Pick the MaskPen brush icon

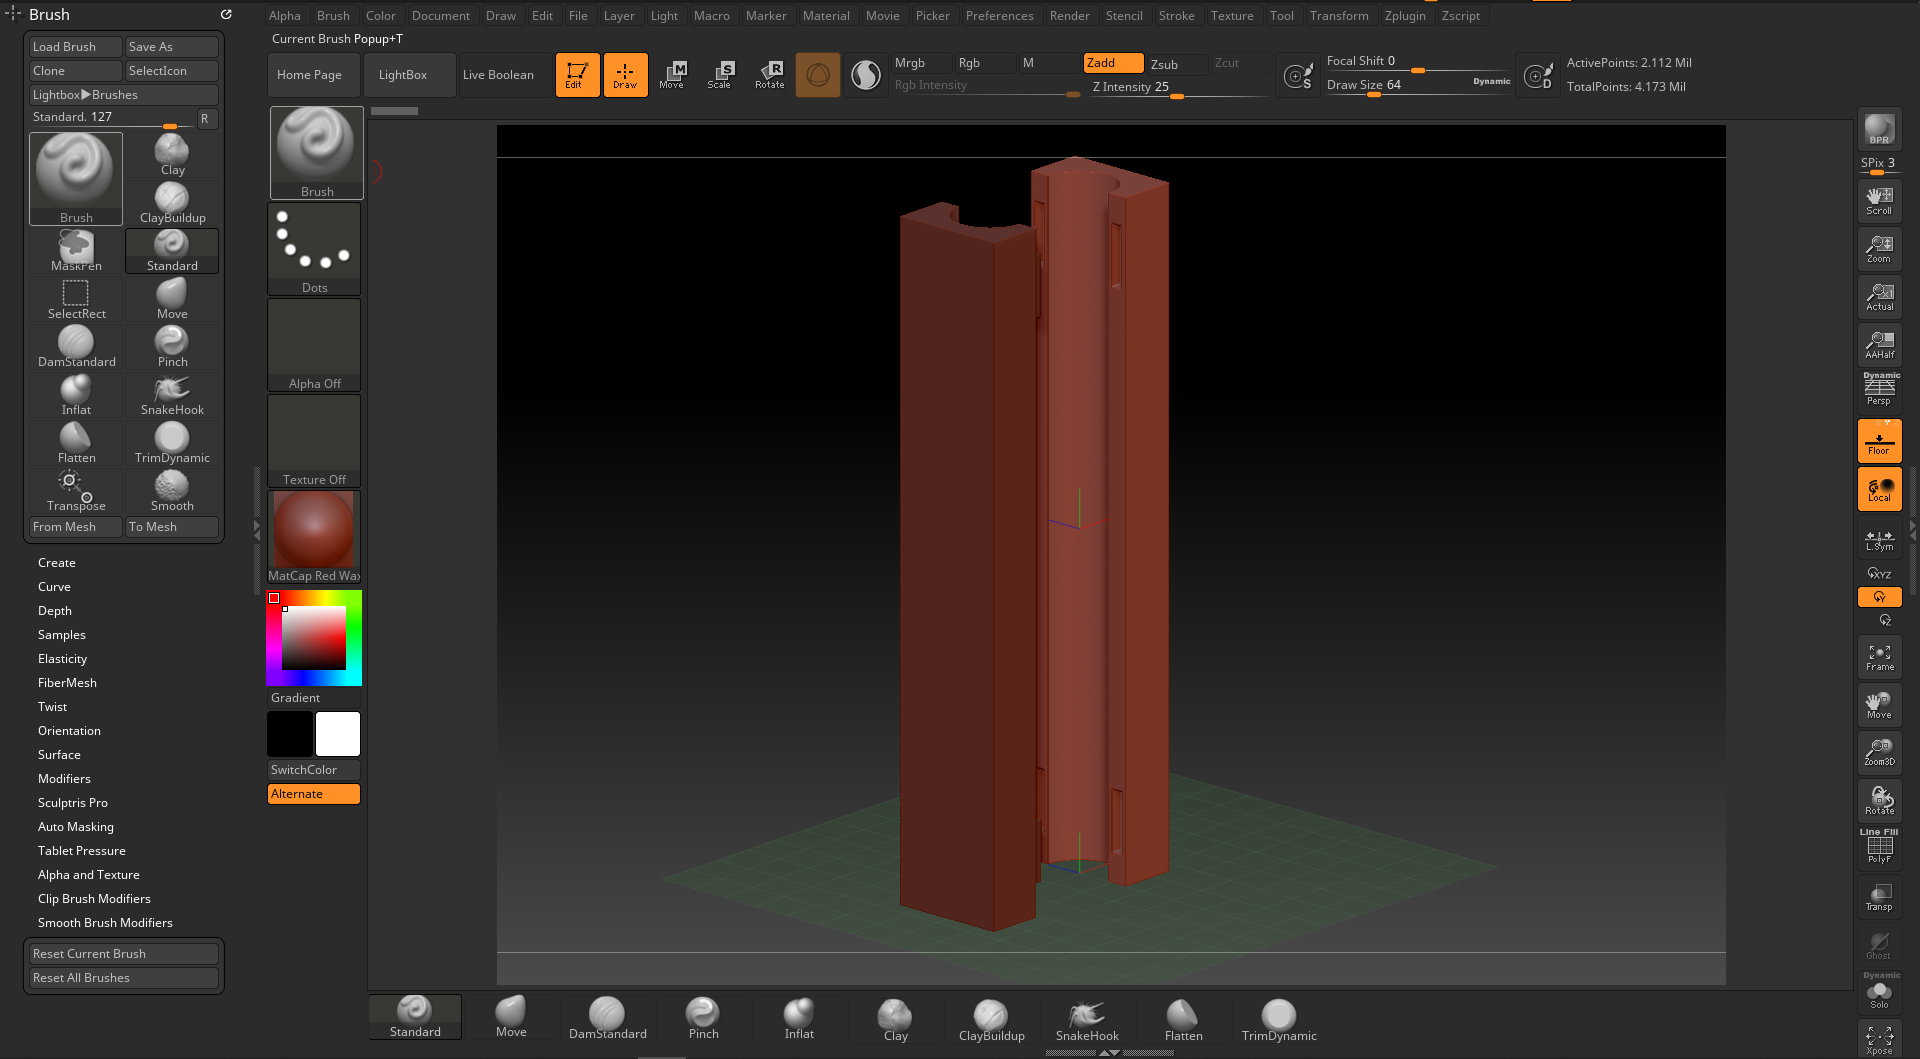pos(76,251)
